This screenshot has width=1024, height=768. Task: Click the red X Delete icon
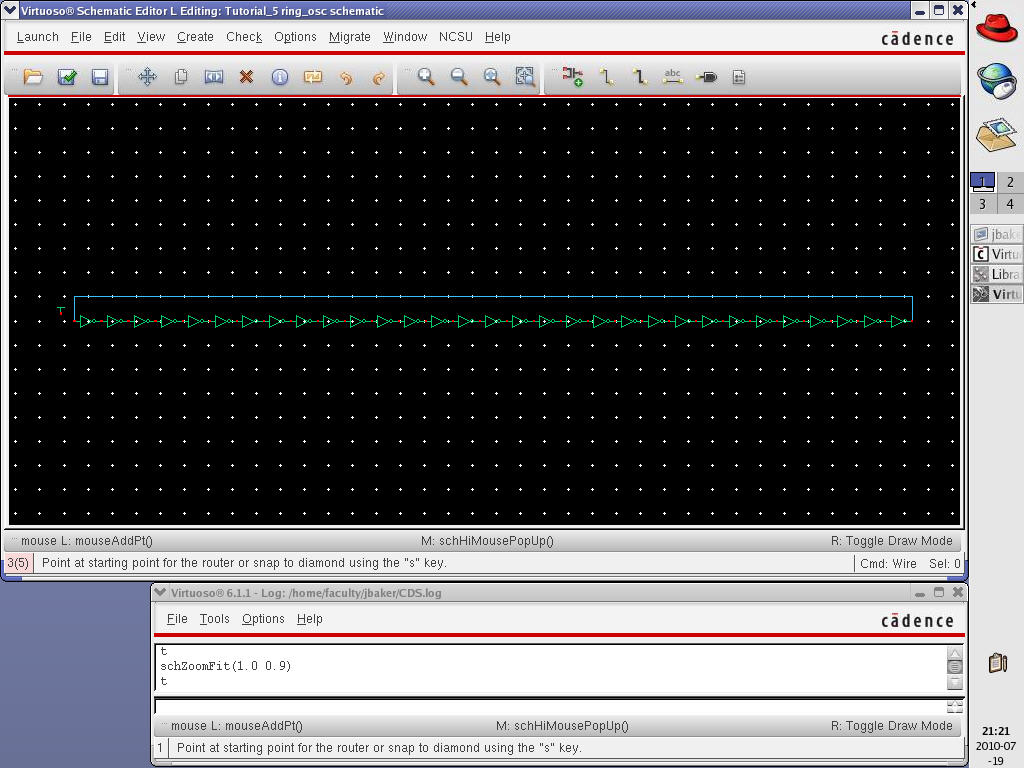click(x=246, y=77)
